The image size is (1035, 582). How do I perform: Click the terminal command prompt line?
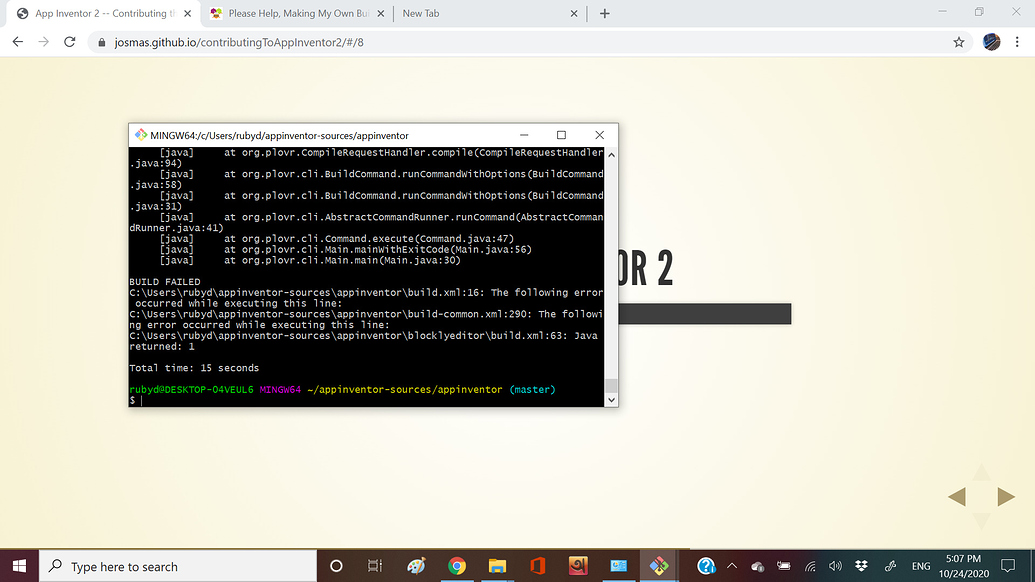[366, 400]
